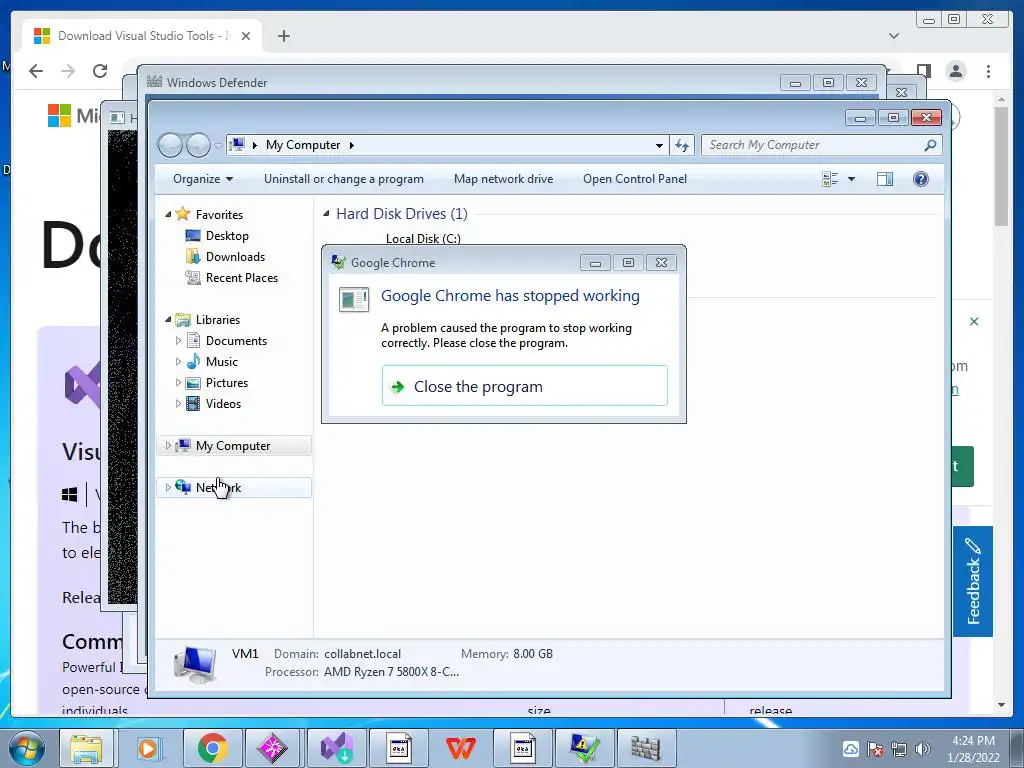The width and height of the screenshot is (1024, 768).
Task: Open the firewall brick-wall taskbar icon
Action: (646, 748)
